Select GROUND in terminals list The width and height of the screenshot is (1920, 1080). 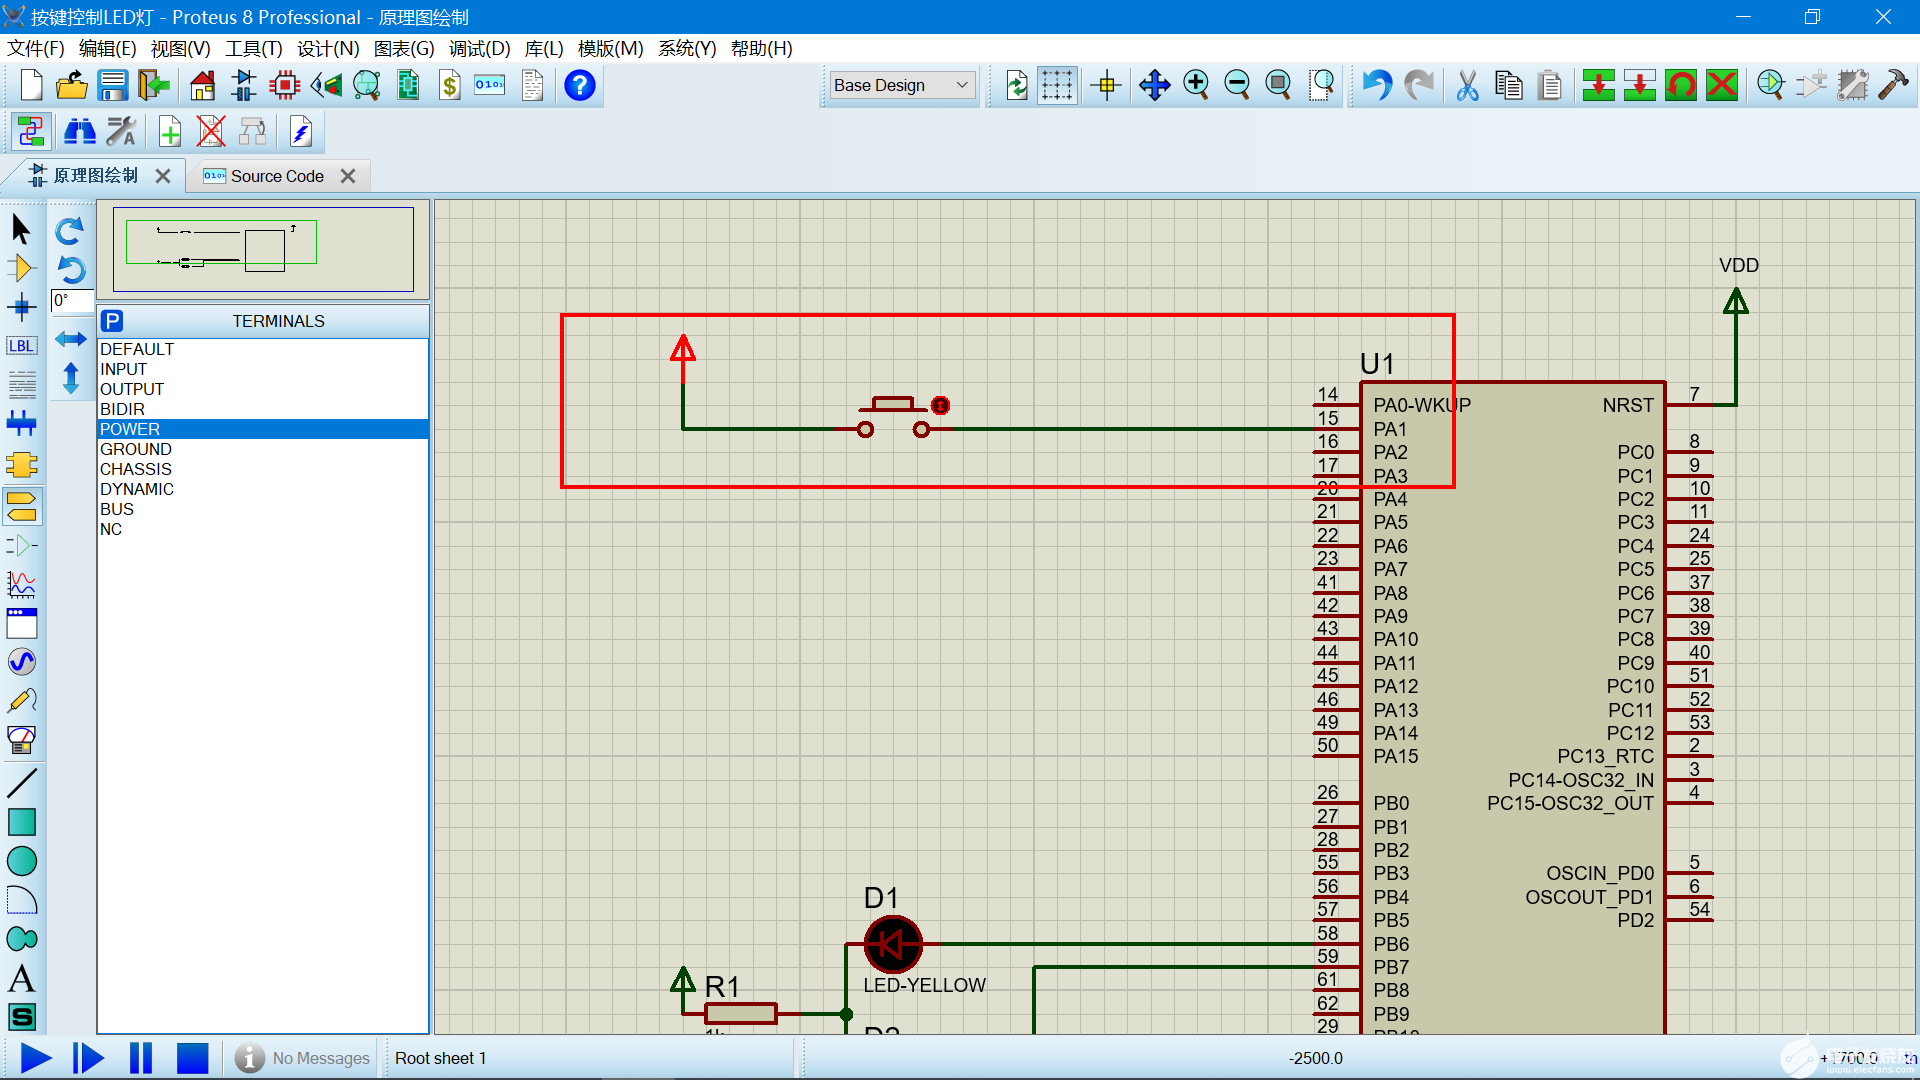coord(136,449)
